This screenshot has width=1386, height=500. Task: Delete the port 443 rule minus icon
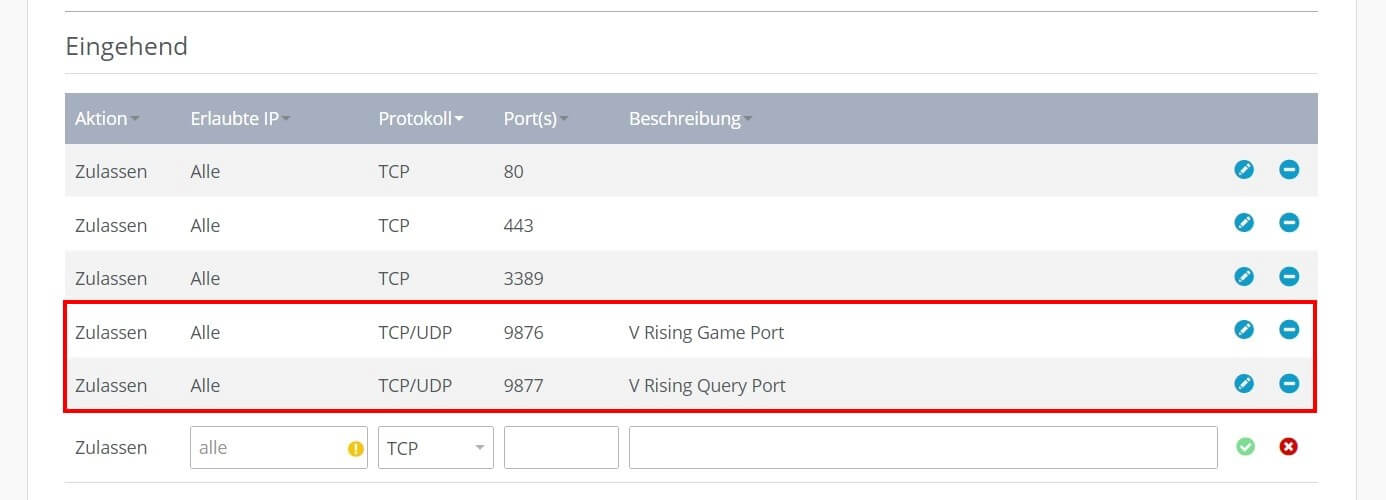[1289, 223]
